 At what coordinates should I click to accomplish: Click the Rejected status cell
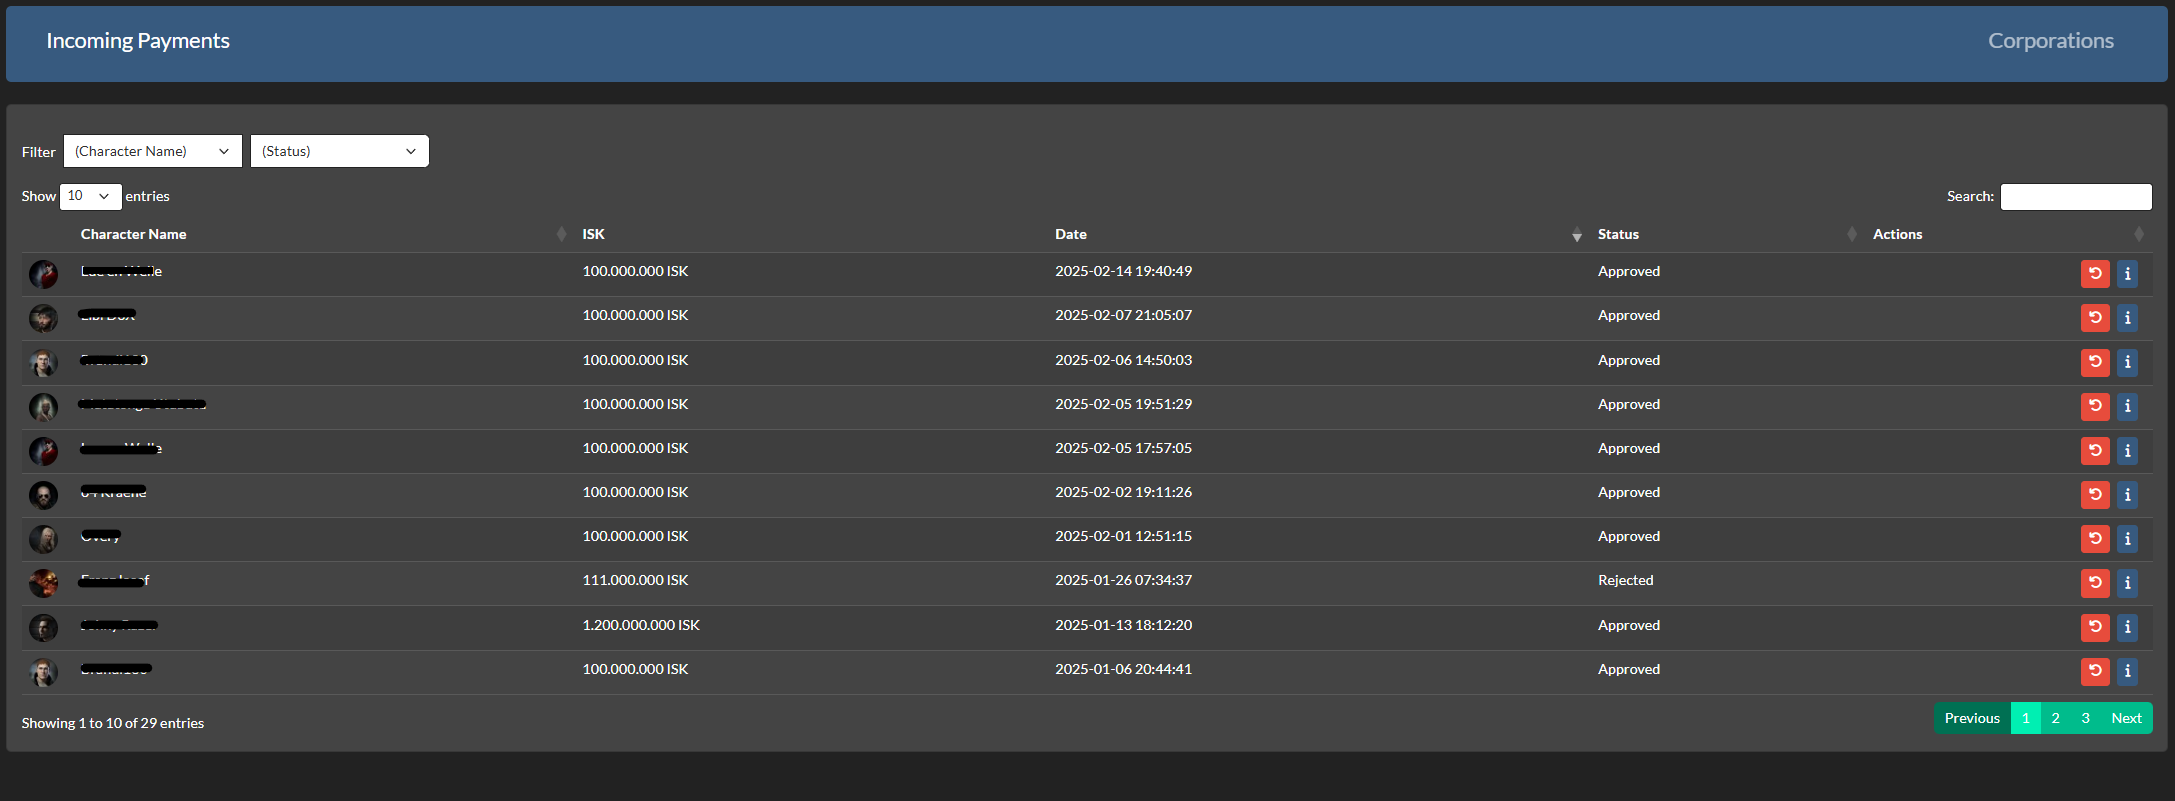1625,580
